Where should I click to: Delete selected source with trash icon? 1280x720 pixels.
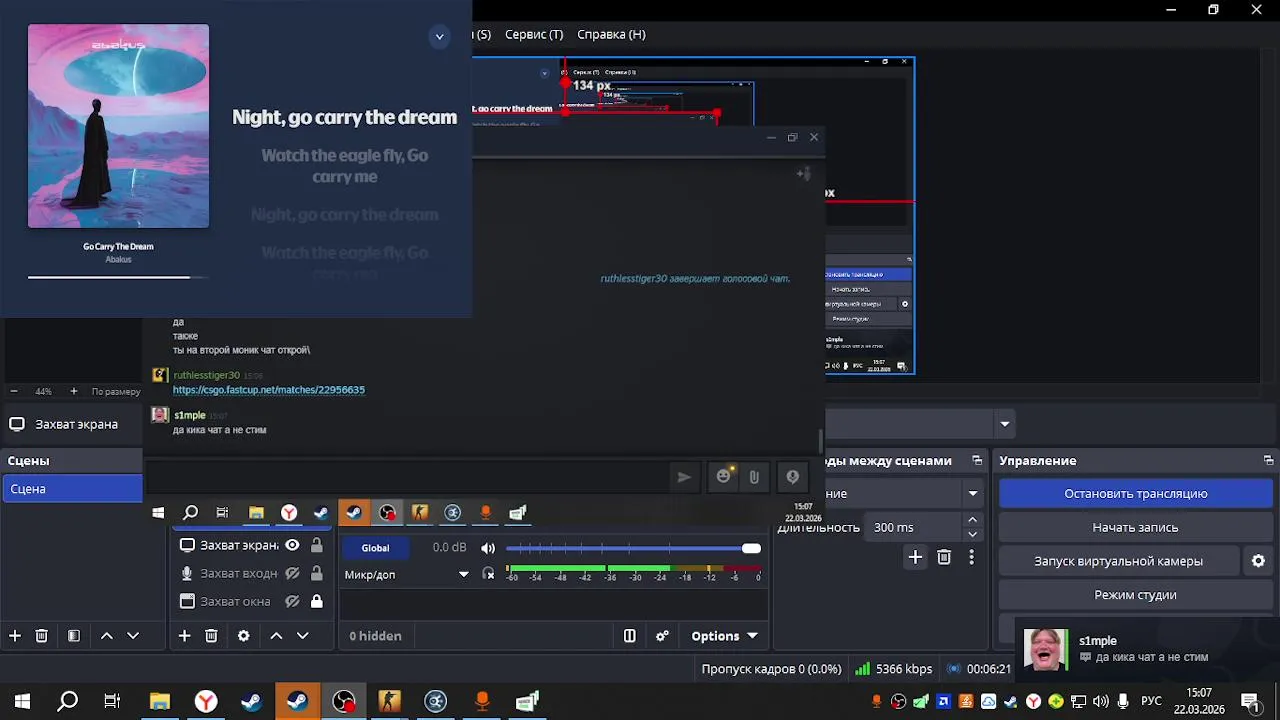click(211, 636)
